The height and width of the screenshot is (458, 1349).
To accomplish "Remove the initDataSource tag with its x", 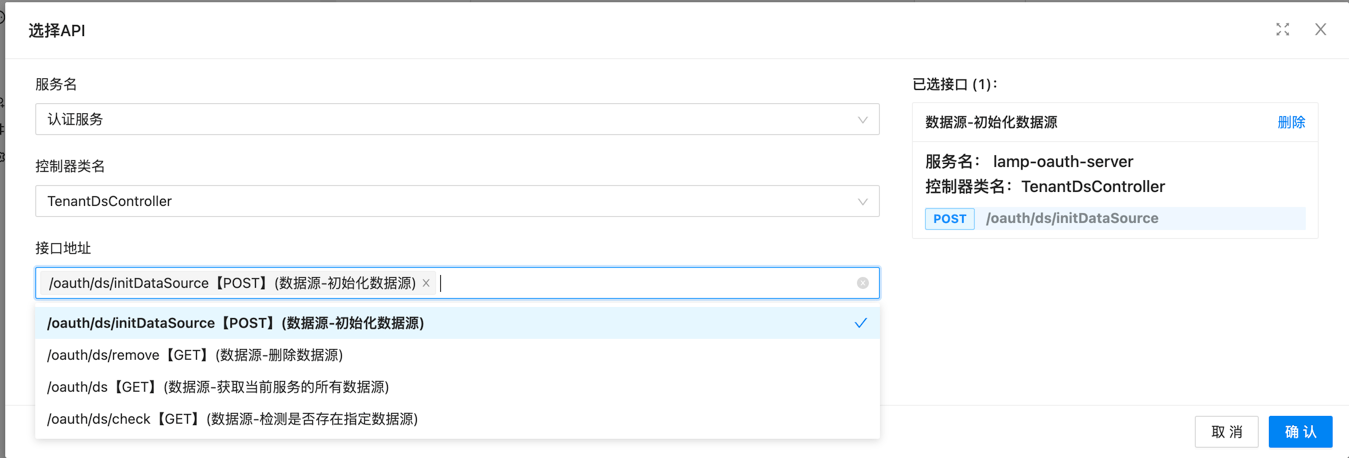I will pos(426,283).
